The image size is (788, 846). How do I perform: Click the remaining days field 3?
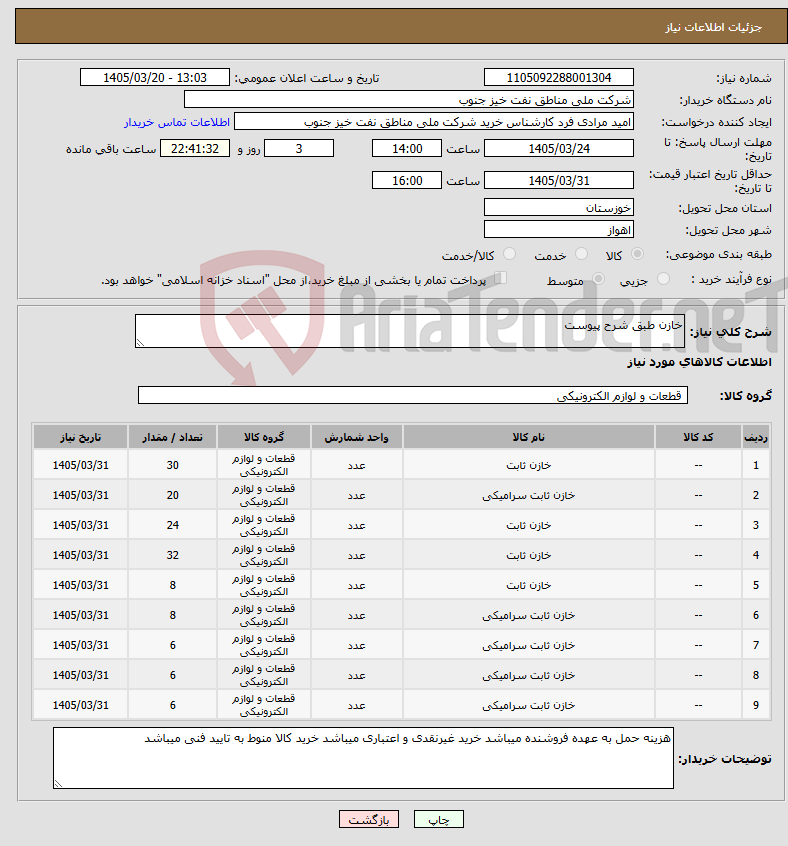click(x=299, y=148)
